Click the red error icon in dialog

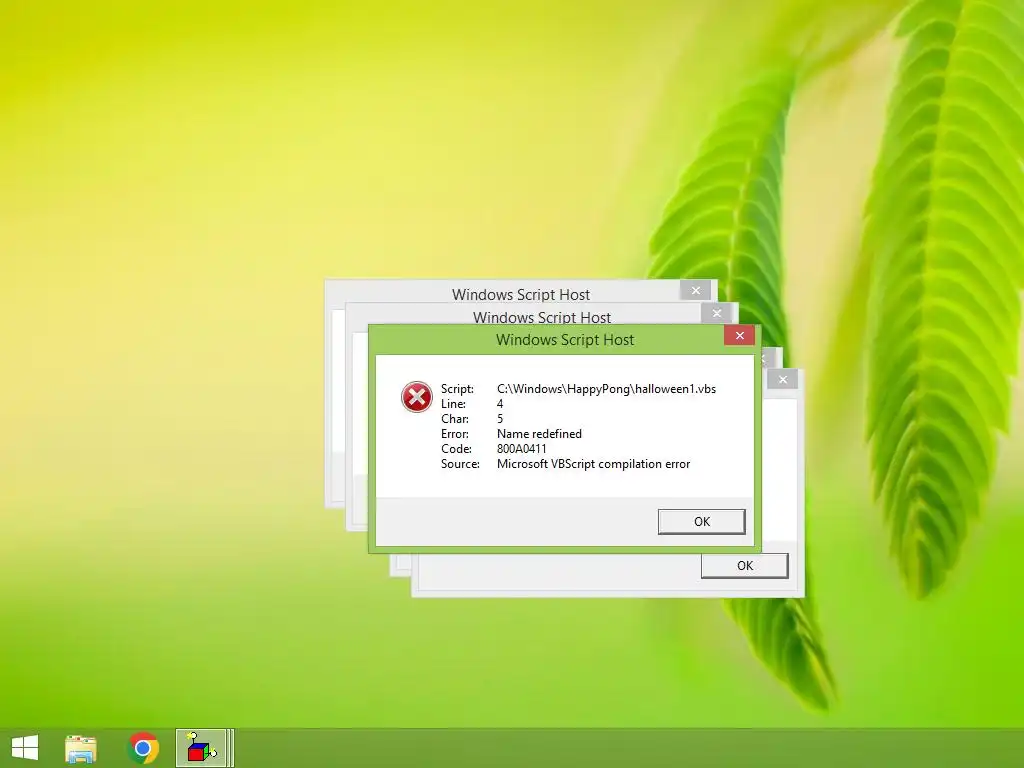417,397
